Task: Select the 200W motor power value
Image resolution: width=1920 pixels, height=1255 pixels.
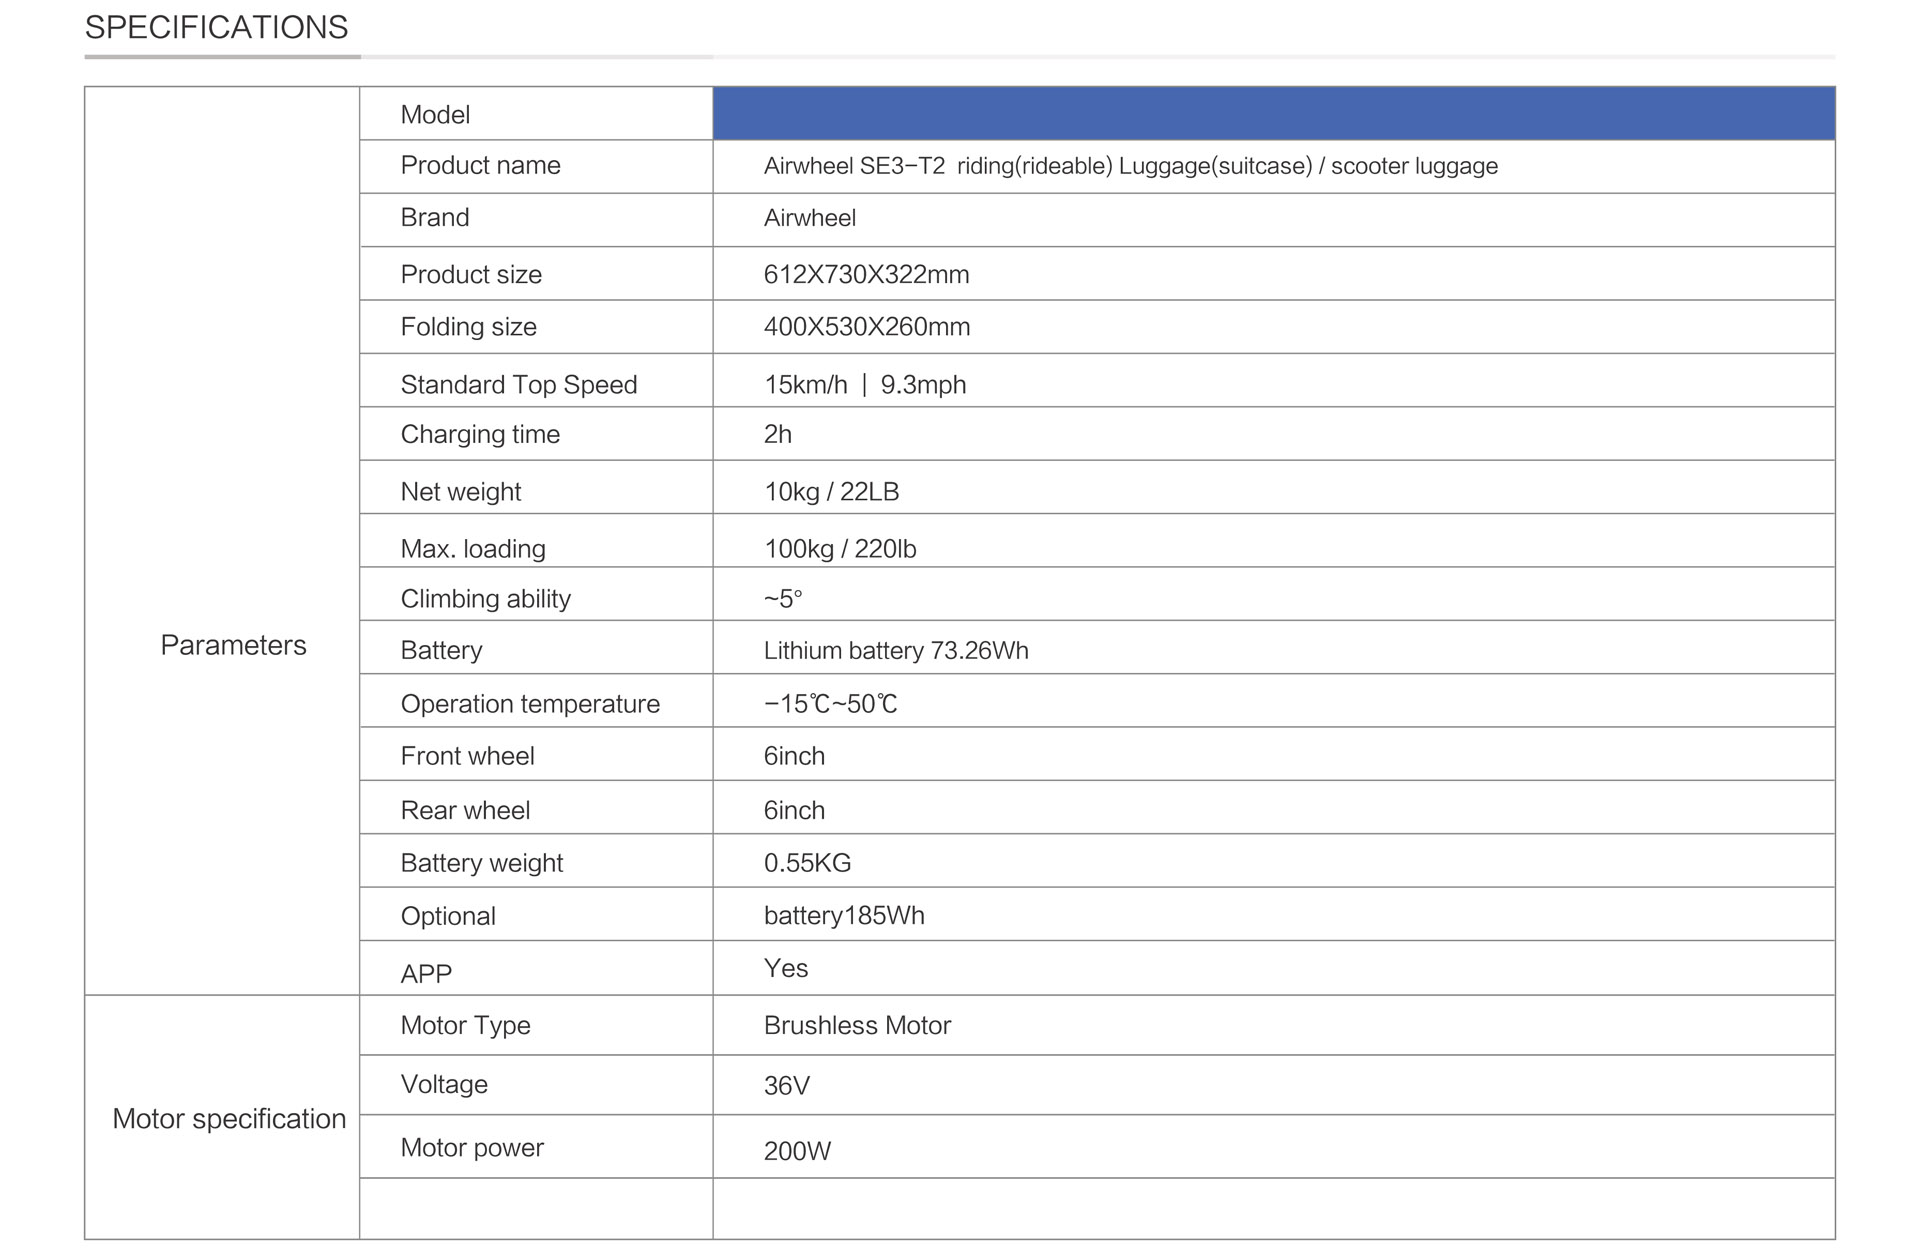Action: [797, 1151]
